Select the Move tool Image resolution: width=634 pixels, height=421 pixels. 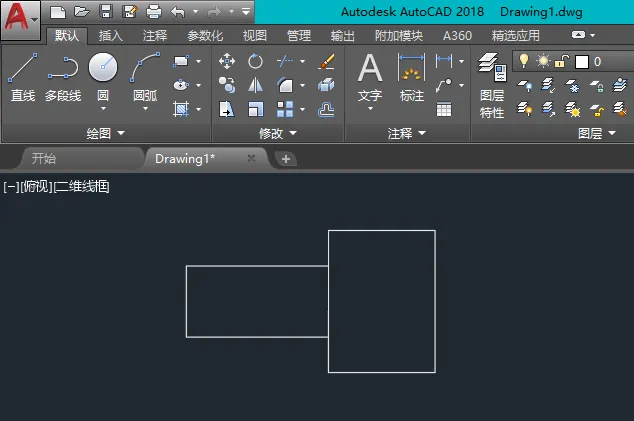click(226, 61)
